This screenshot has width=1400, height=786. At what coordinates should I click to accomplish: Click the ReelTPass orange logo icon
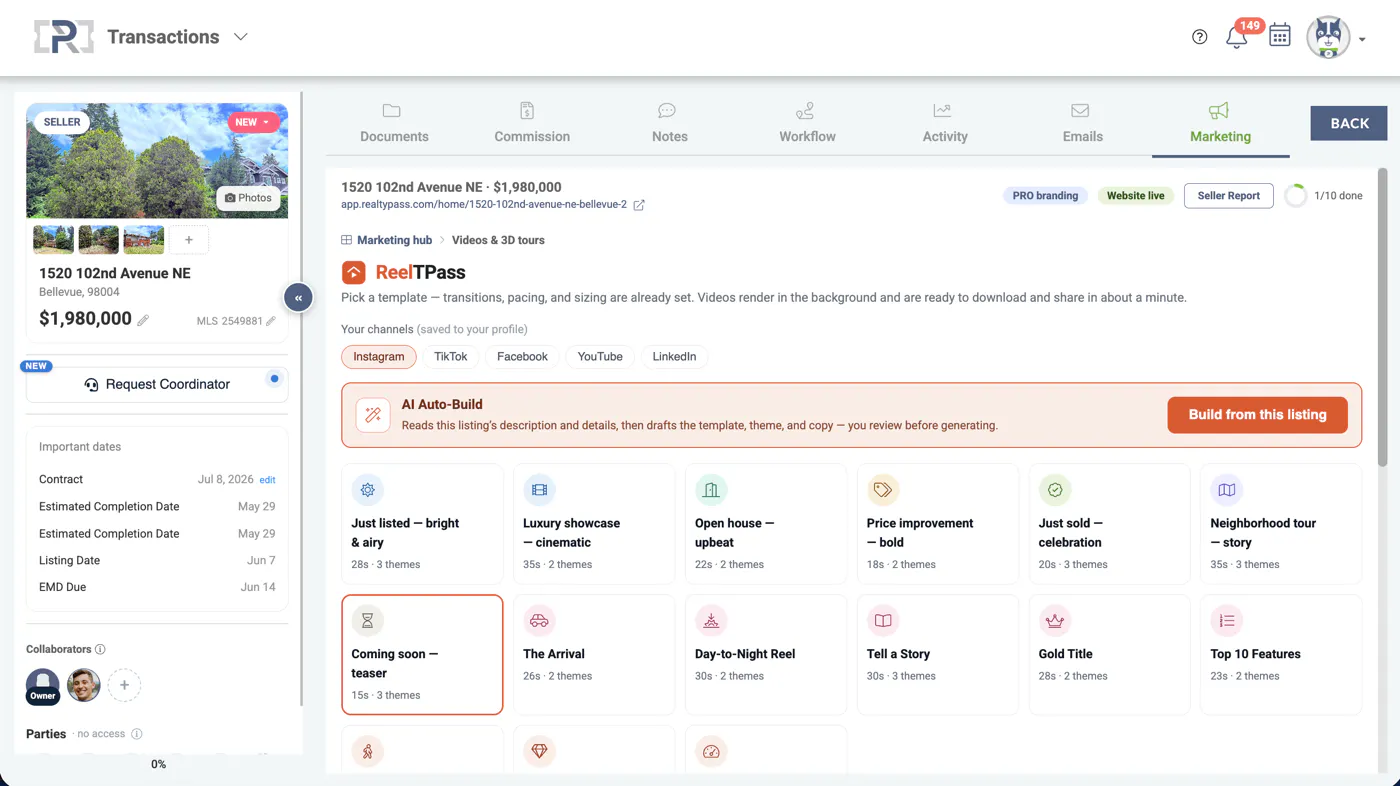pyautogui.click(x=353, y=272)
